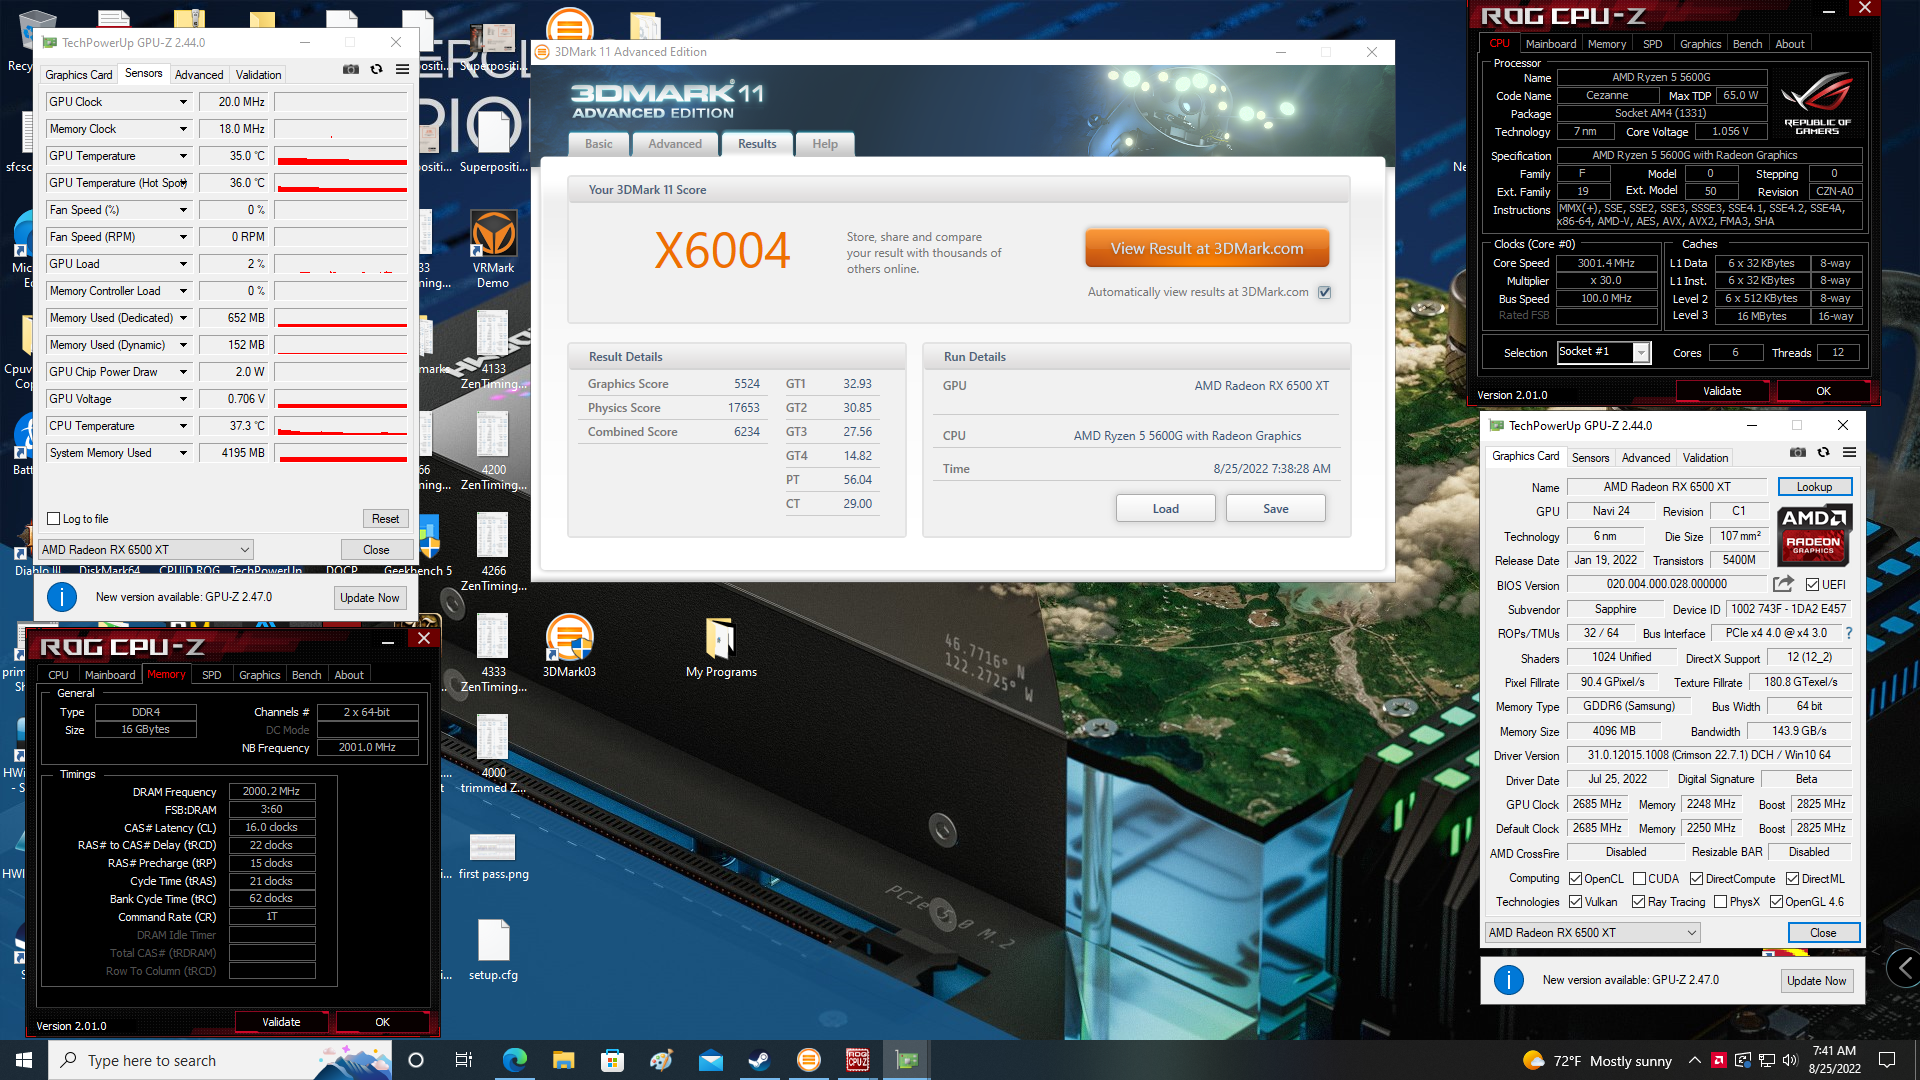1920x1080 pixels.
Task: Open File Explorer from taskbar
Action: [x=563, y=1060]
